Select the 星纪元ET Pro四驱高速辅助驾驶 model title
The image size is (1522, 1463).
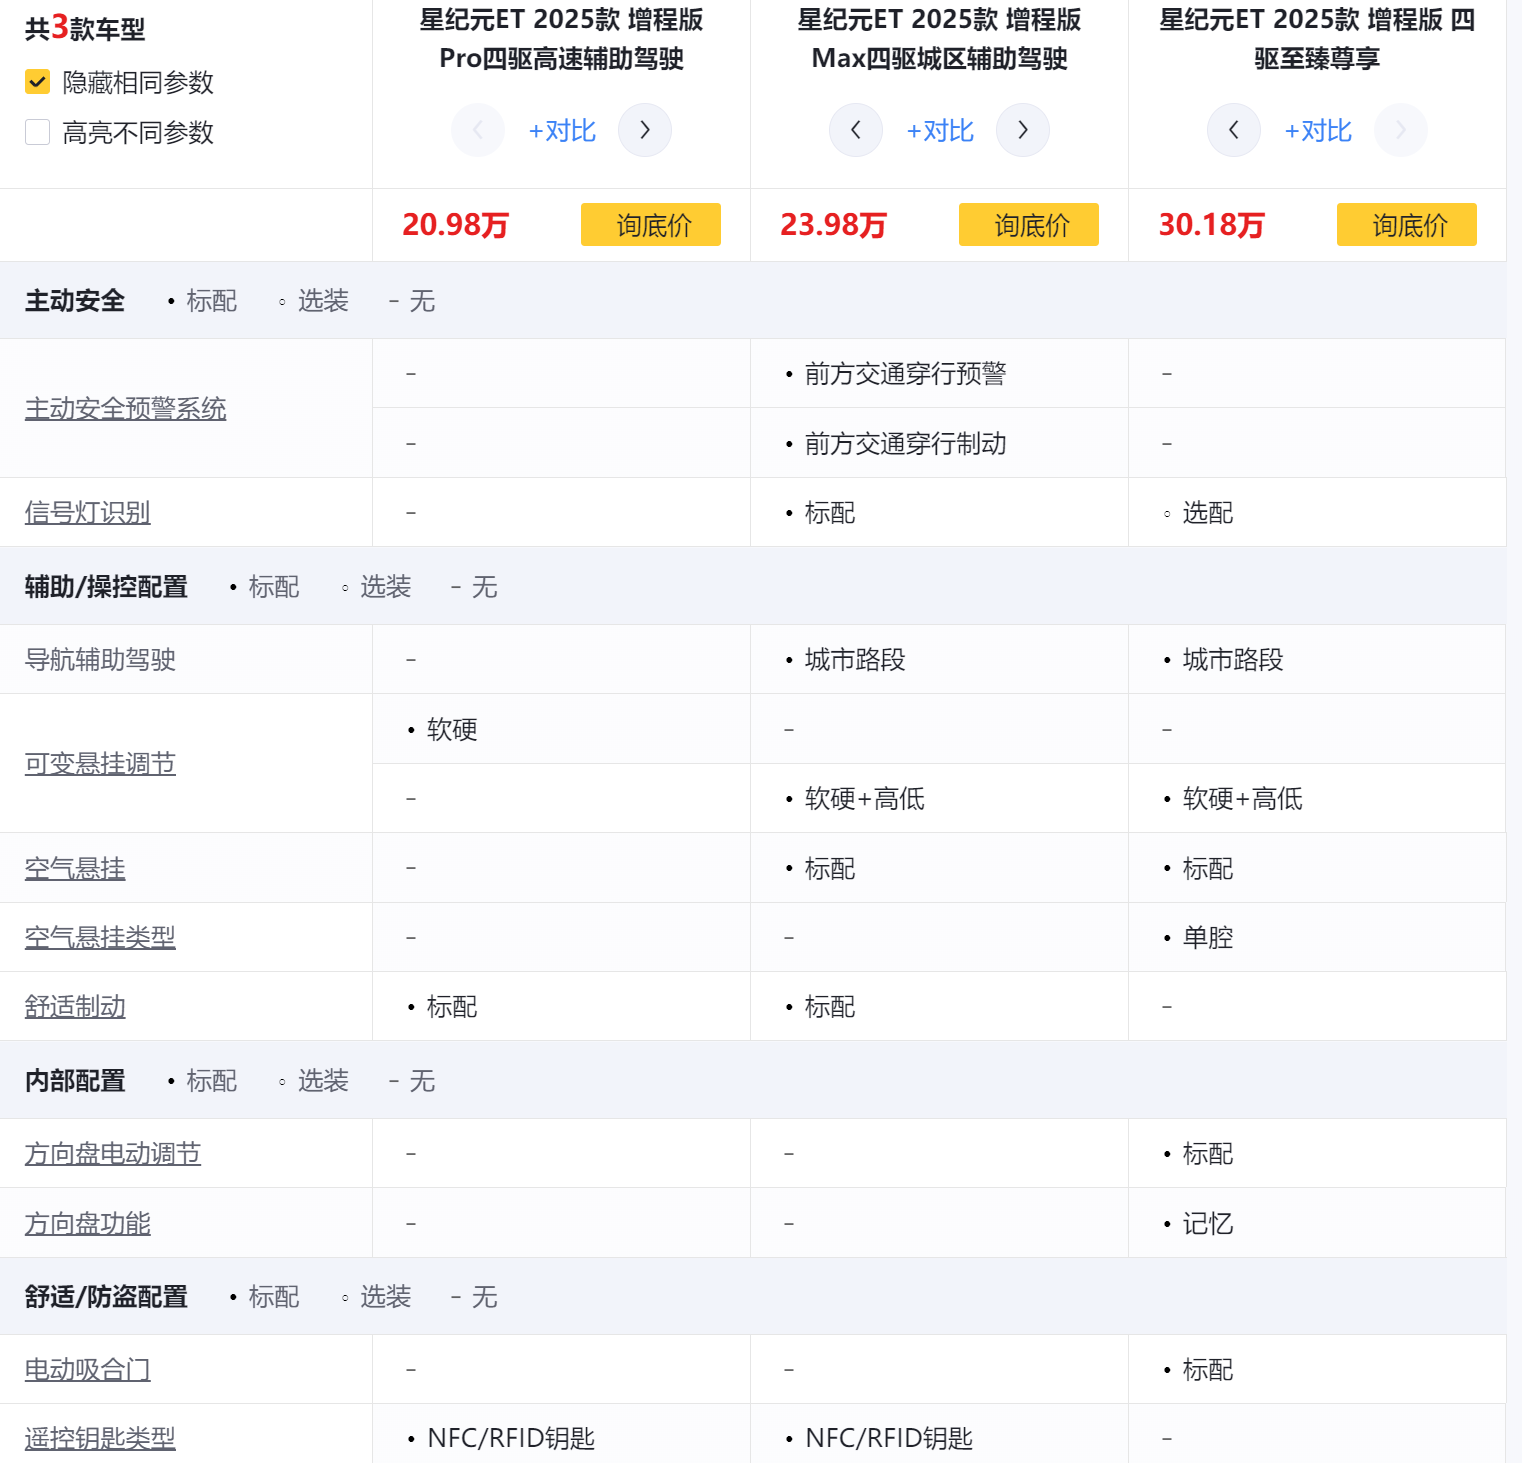(x=562, y=39)
